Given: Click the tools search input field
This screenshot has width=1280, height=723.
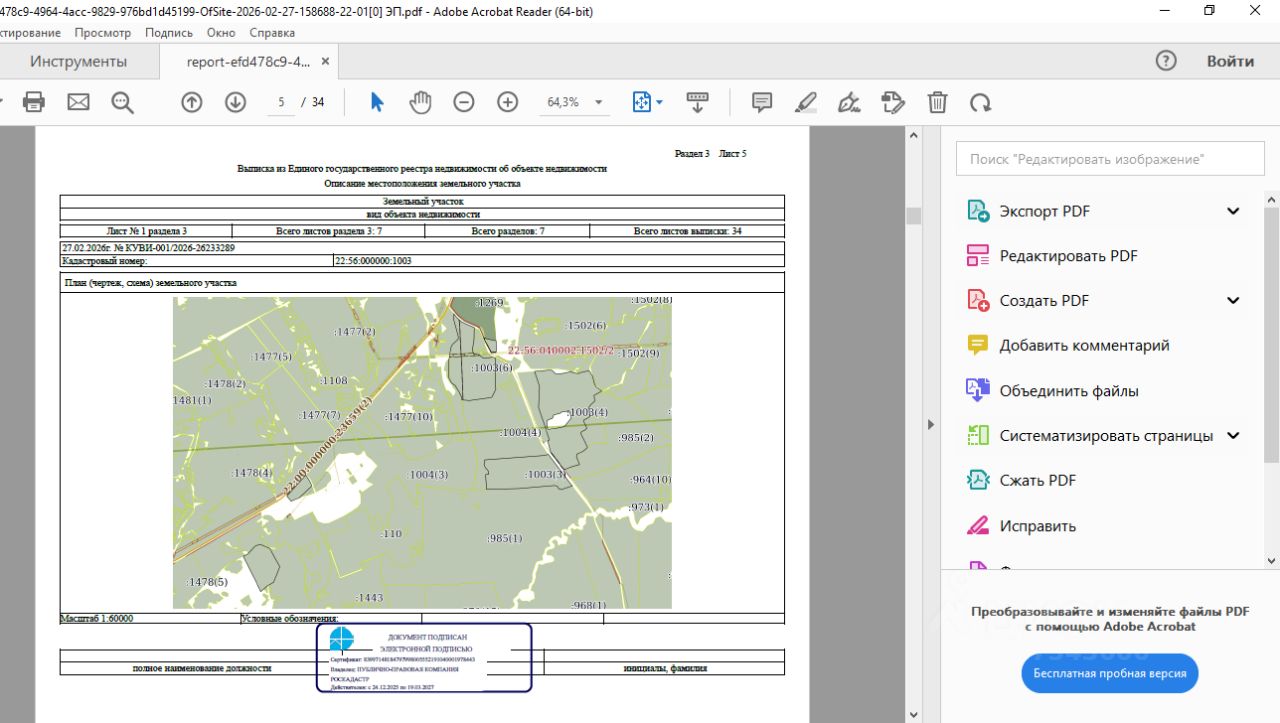Looking at the screenshot, I should (1110, 159).
